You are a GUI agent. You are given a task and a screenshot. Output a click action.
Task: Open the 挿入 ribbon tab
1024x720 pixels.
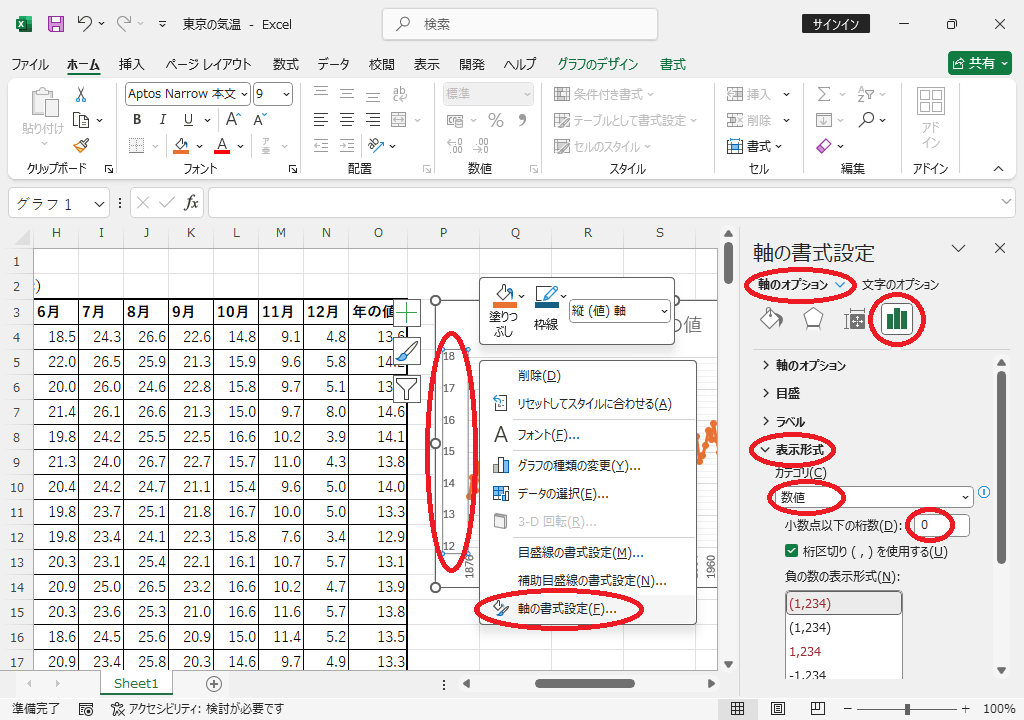tap(131, 64)
